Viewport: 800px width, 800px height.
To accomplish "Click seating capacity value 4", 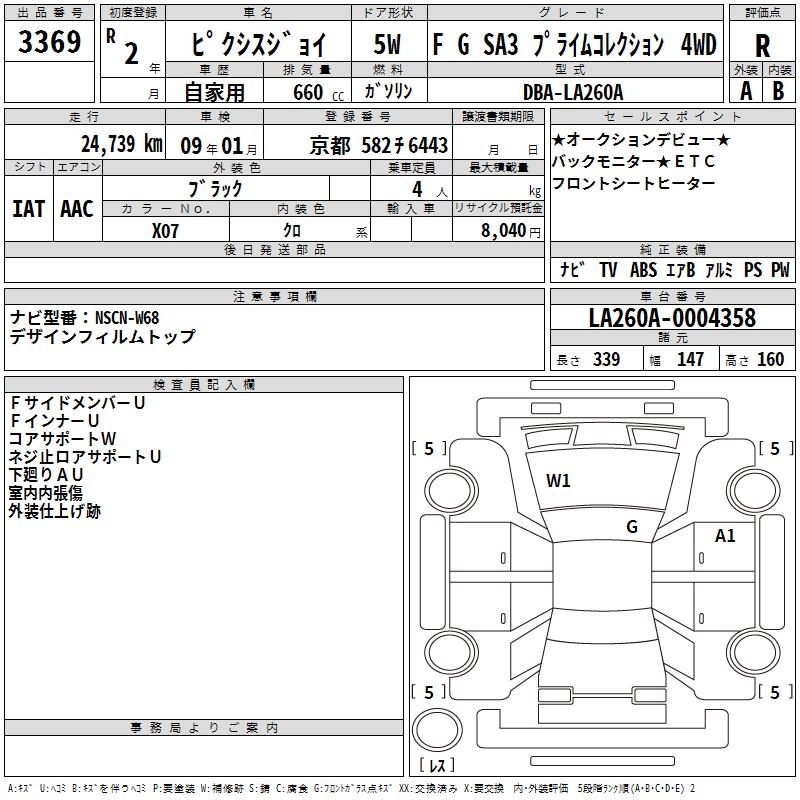I will pyautogui.click(x=417, y=189).
